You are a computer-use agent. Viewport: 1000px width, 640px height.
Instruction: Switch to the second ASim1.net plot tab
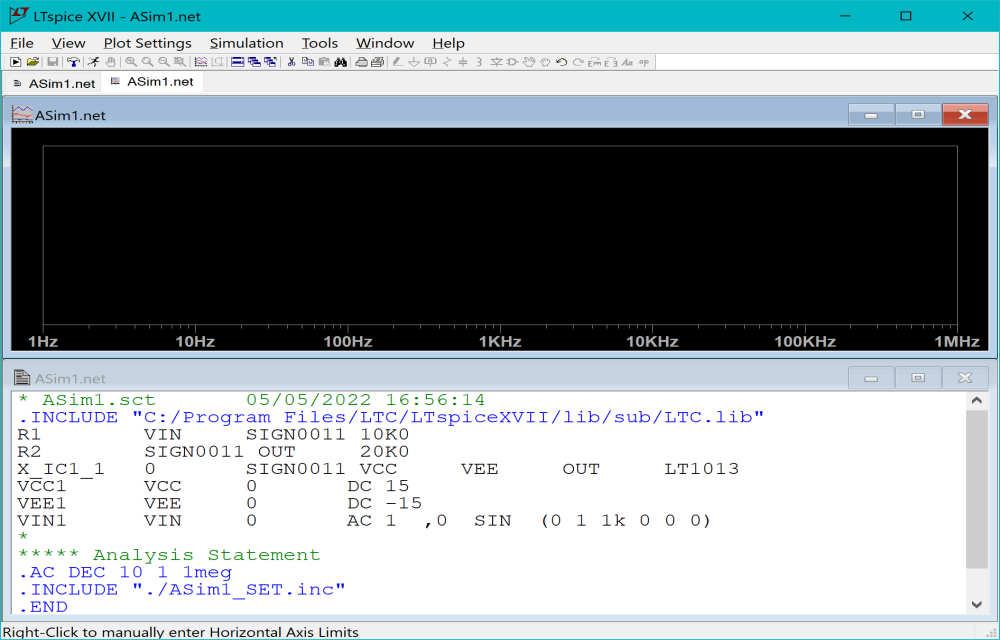click(x=152, y=82)
